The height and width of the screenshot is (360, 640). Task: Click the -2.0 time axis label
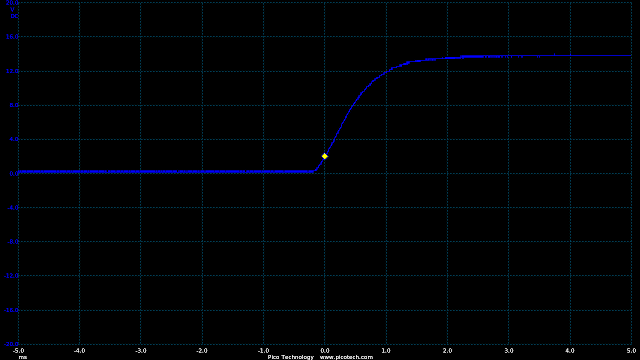pos(202,351)
